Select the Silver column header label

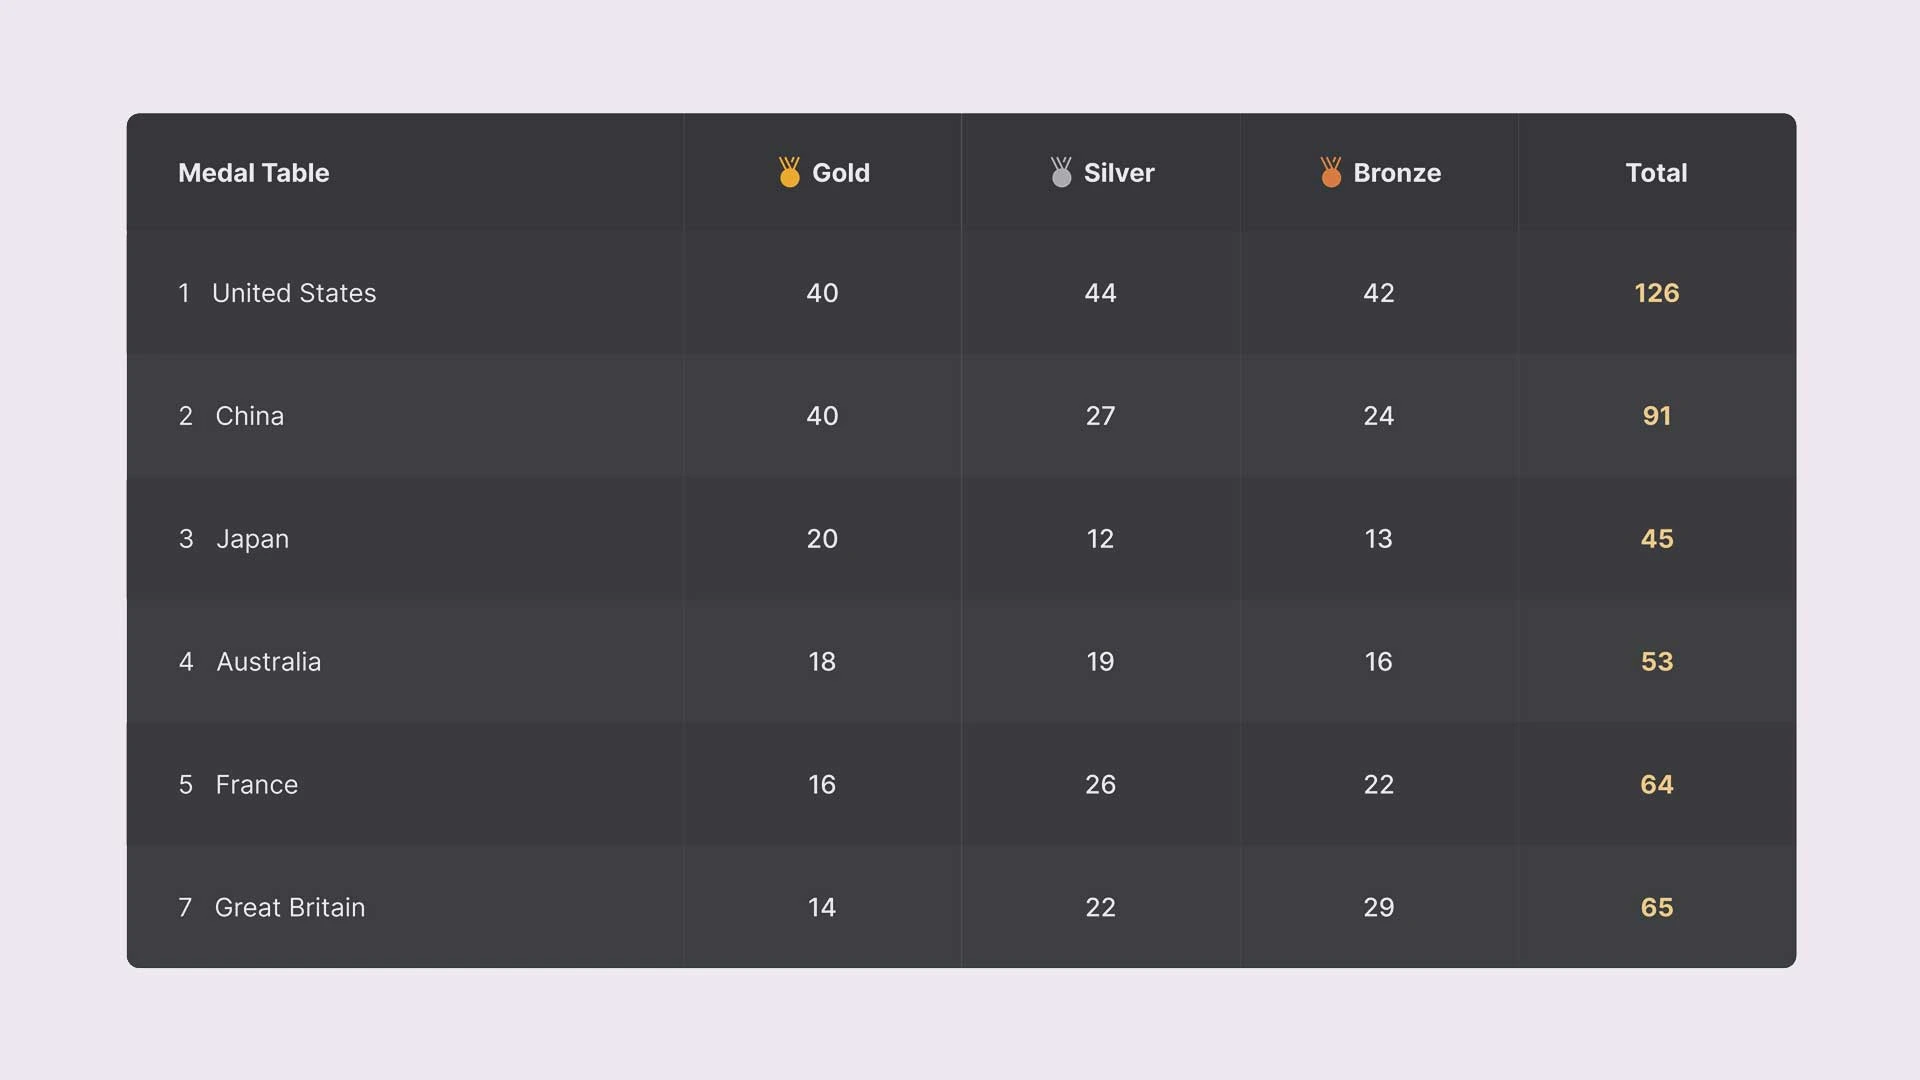click(x=1118, y=173)
